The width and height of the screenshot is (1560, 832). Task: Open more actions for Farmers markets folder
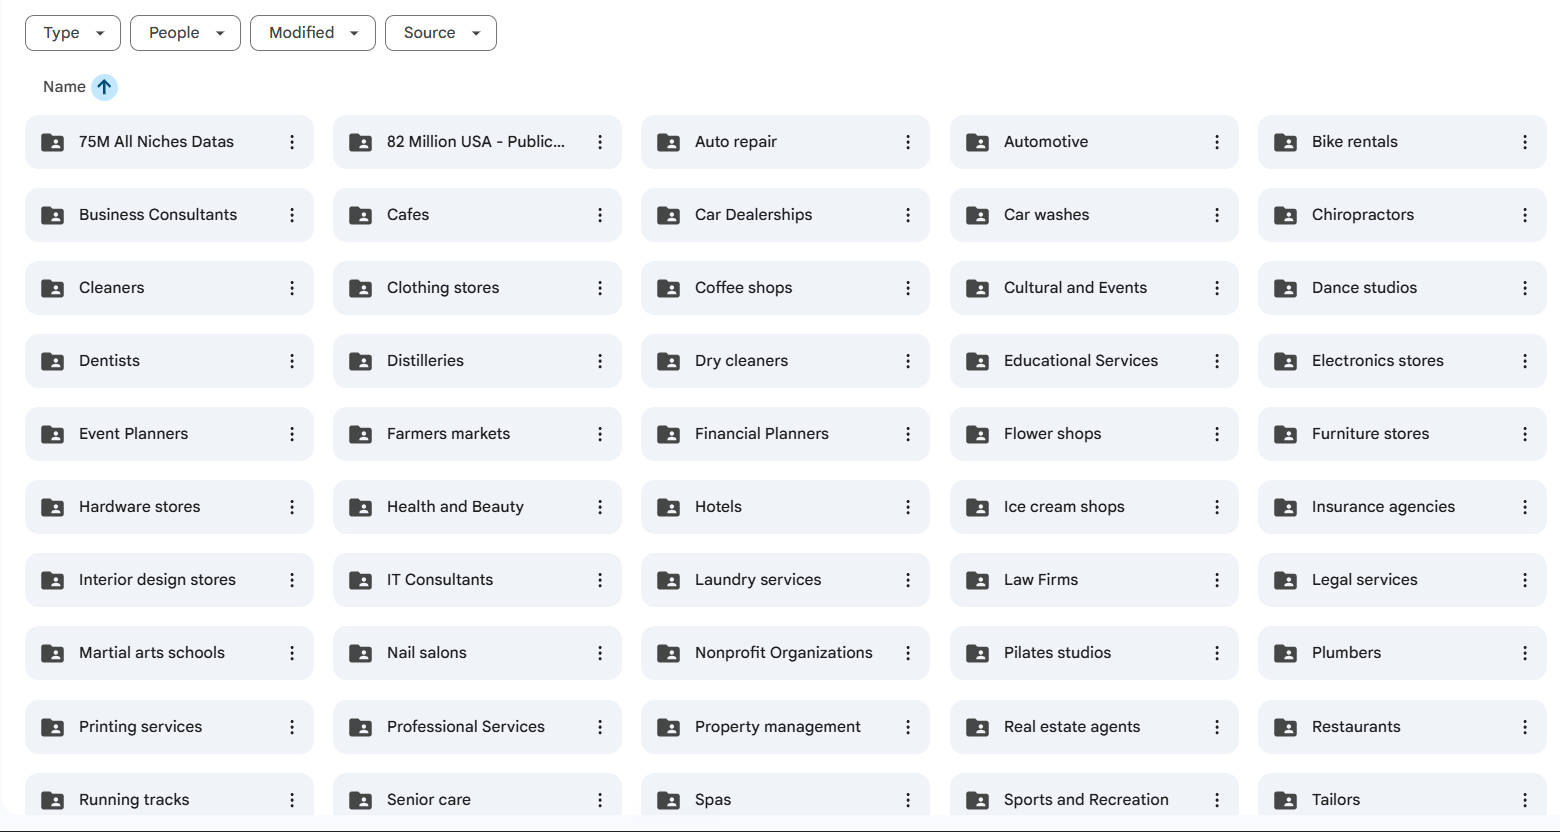600,434
